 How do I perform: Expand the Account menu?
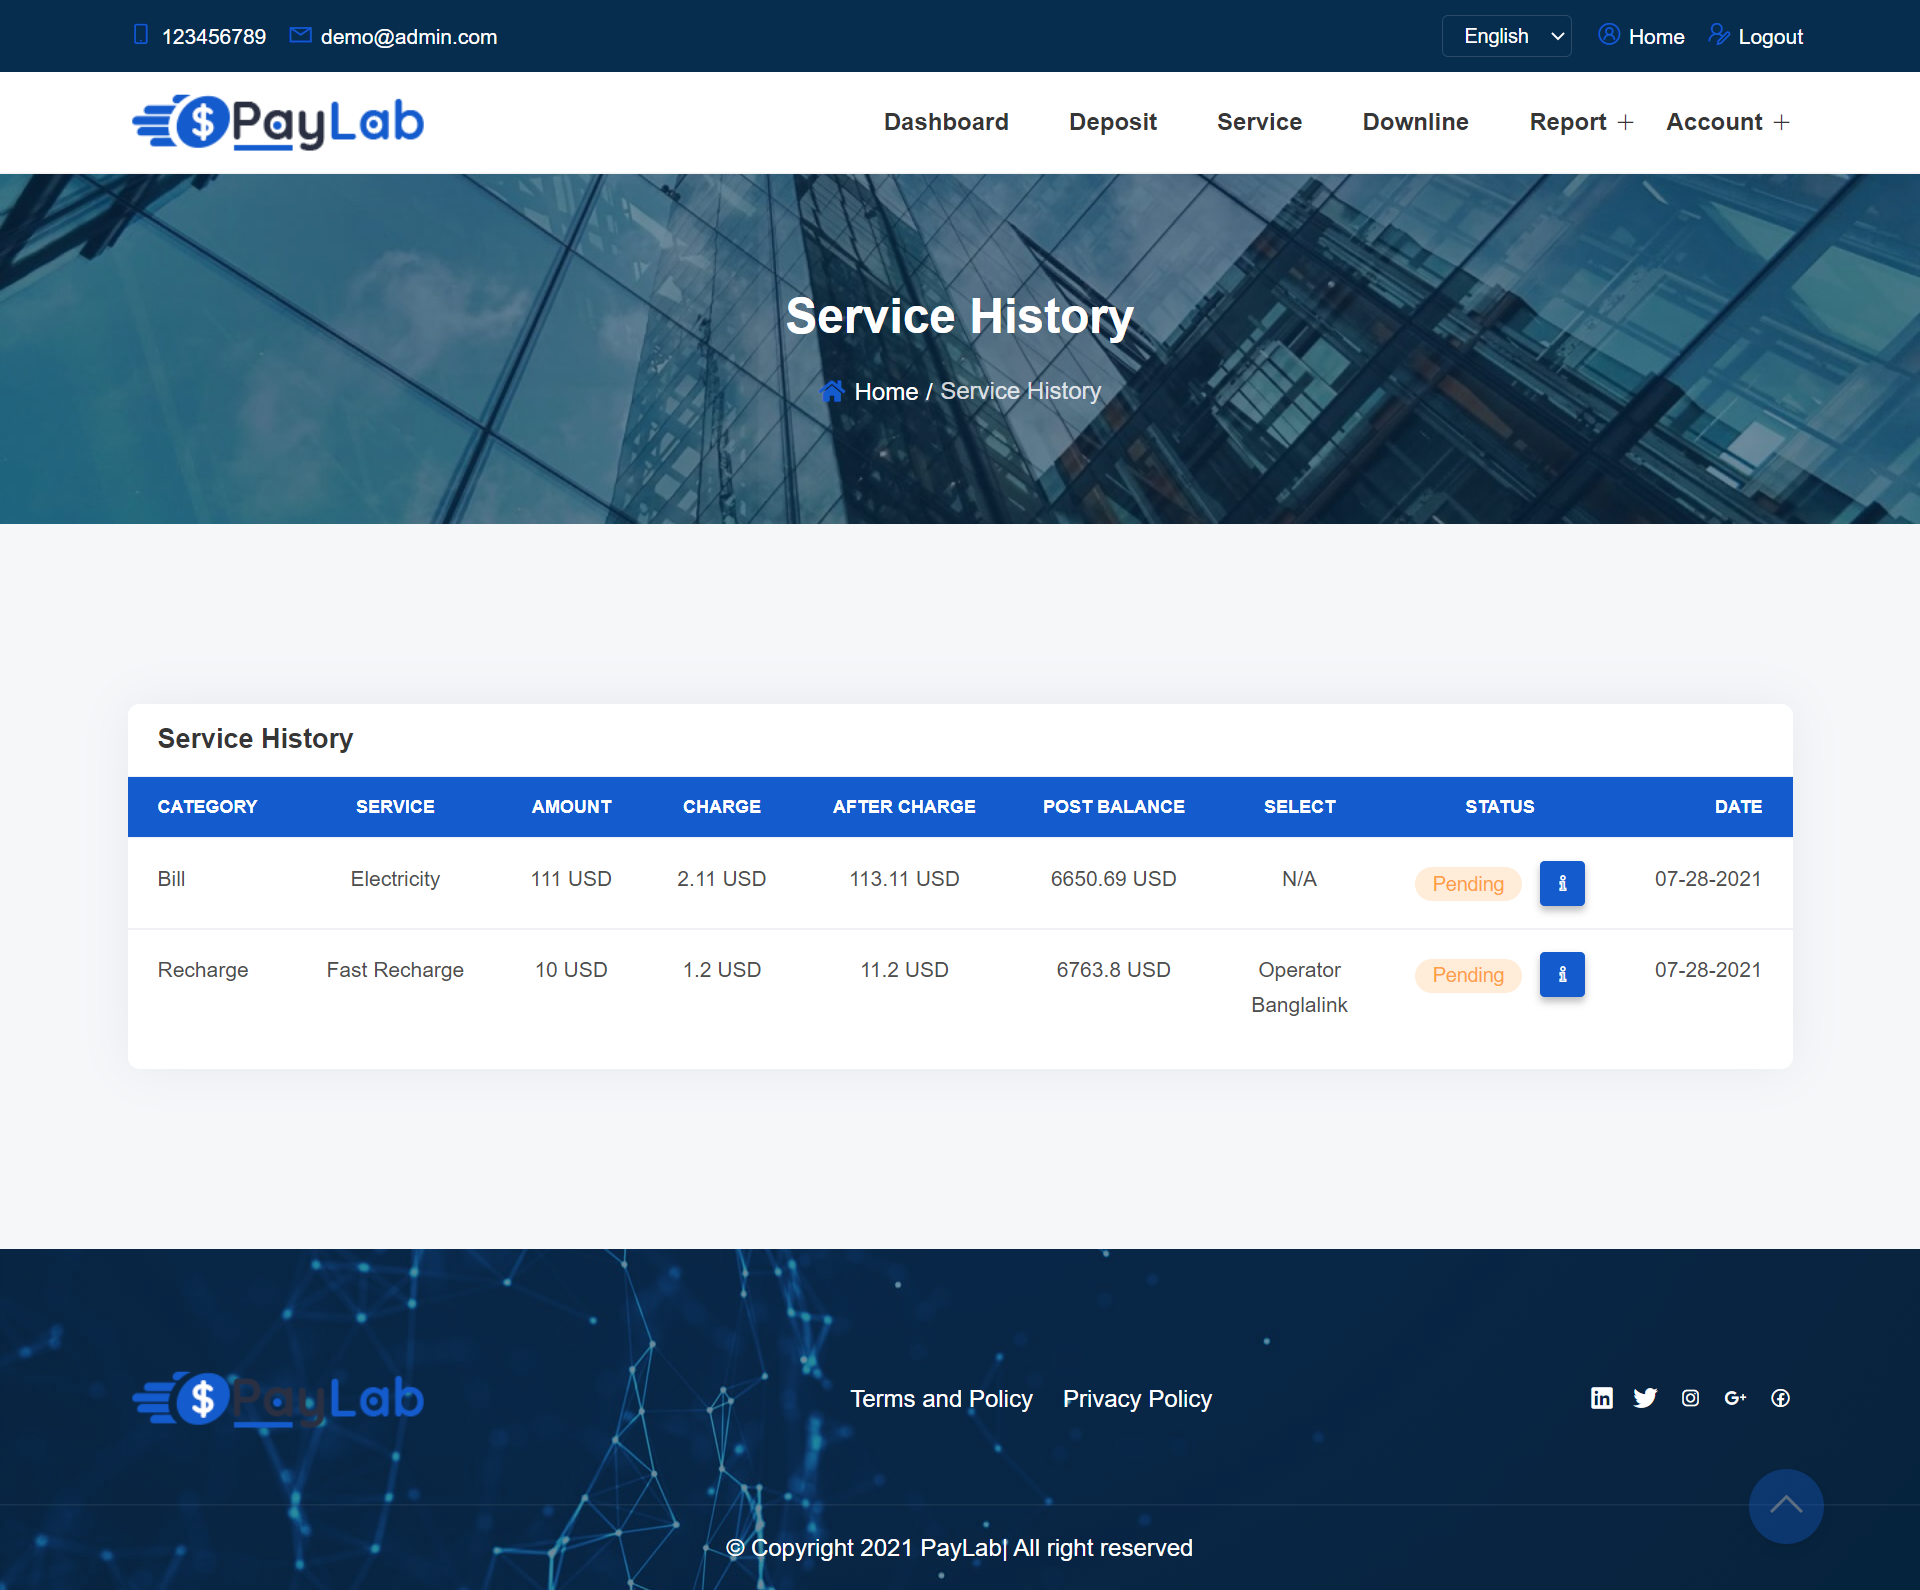coord(1714,122)
